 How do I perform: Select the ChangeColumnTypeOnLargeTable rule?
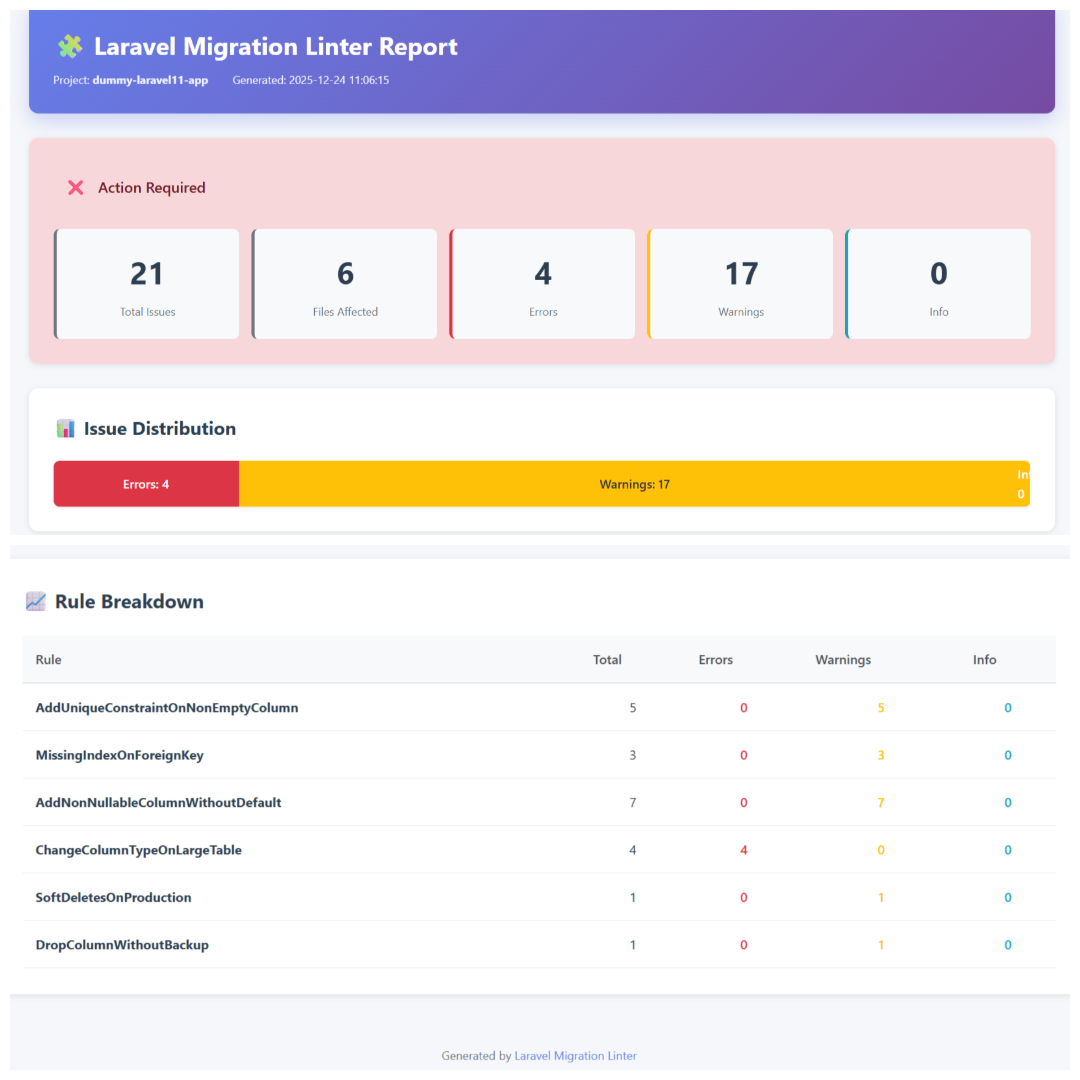(139, 850)
